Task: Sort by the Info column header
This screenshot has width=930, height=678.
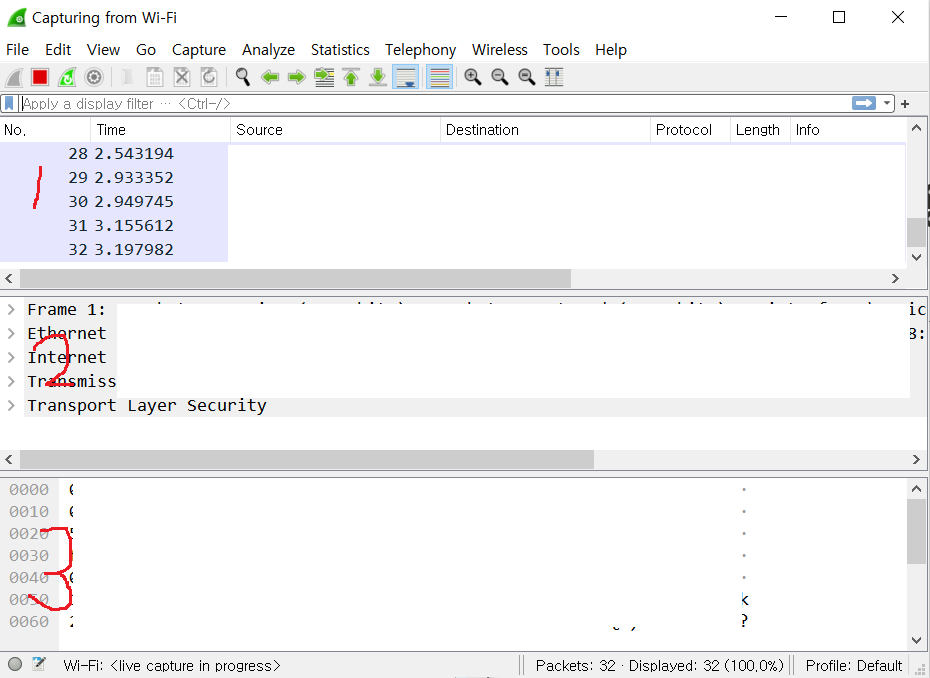Action: pos(848,130)
